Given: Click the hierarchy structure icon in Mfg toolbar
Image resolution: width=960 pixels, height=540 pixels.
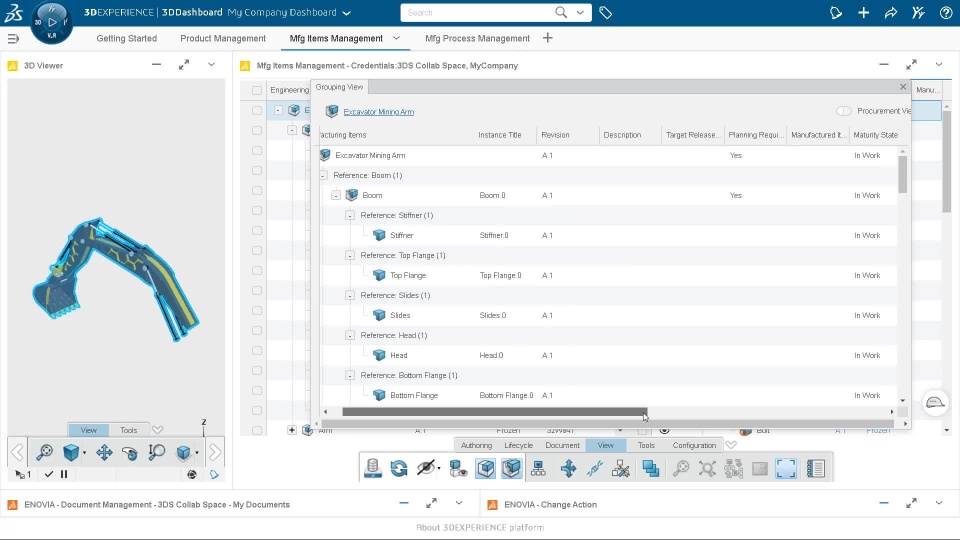Looking at the screenshot, I should point(538,468).
